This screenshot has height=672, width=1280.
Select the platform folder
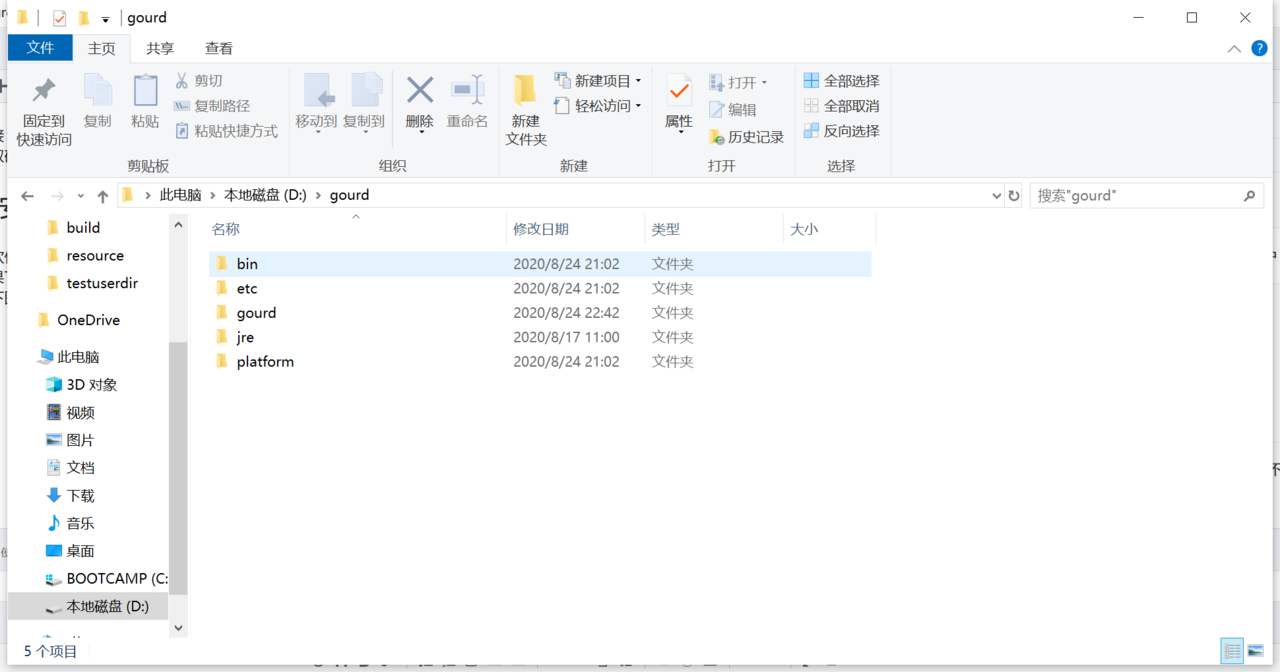(x=540, y=361)
